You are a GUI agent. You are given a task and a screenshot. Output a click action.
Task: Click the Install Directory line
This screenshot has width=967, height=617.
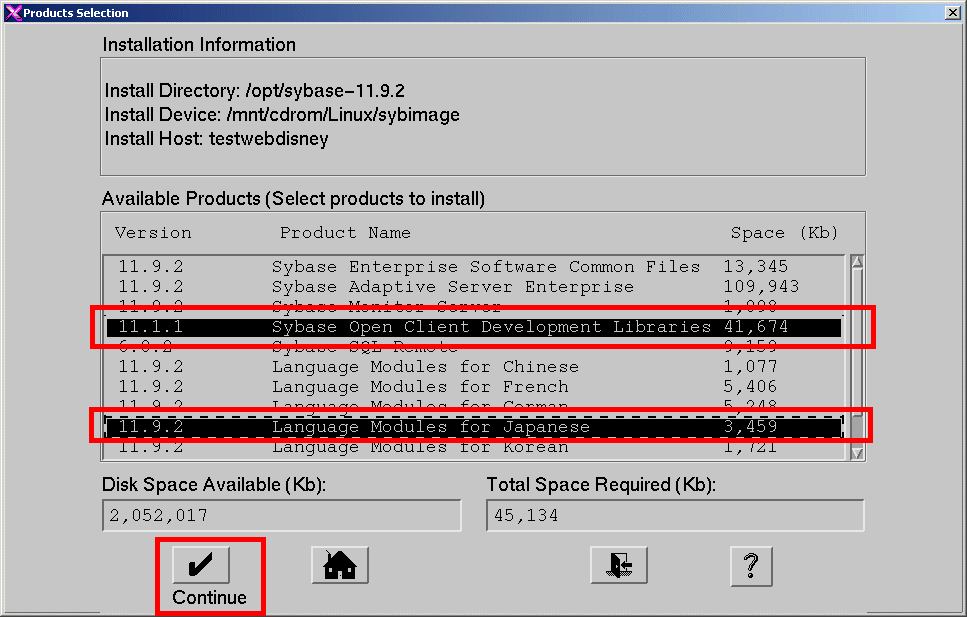pyautogui.click(x=255, y=91)
